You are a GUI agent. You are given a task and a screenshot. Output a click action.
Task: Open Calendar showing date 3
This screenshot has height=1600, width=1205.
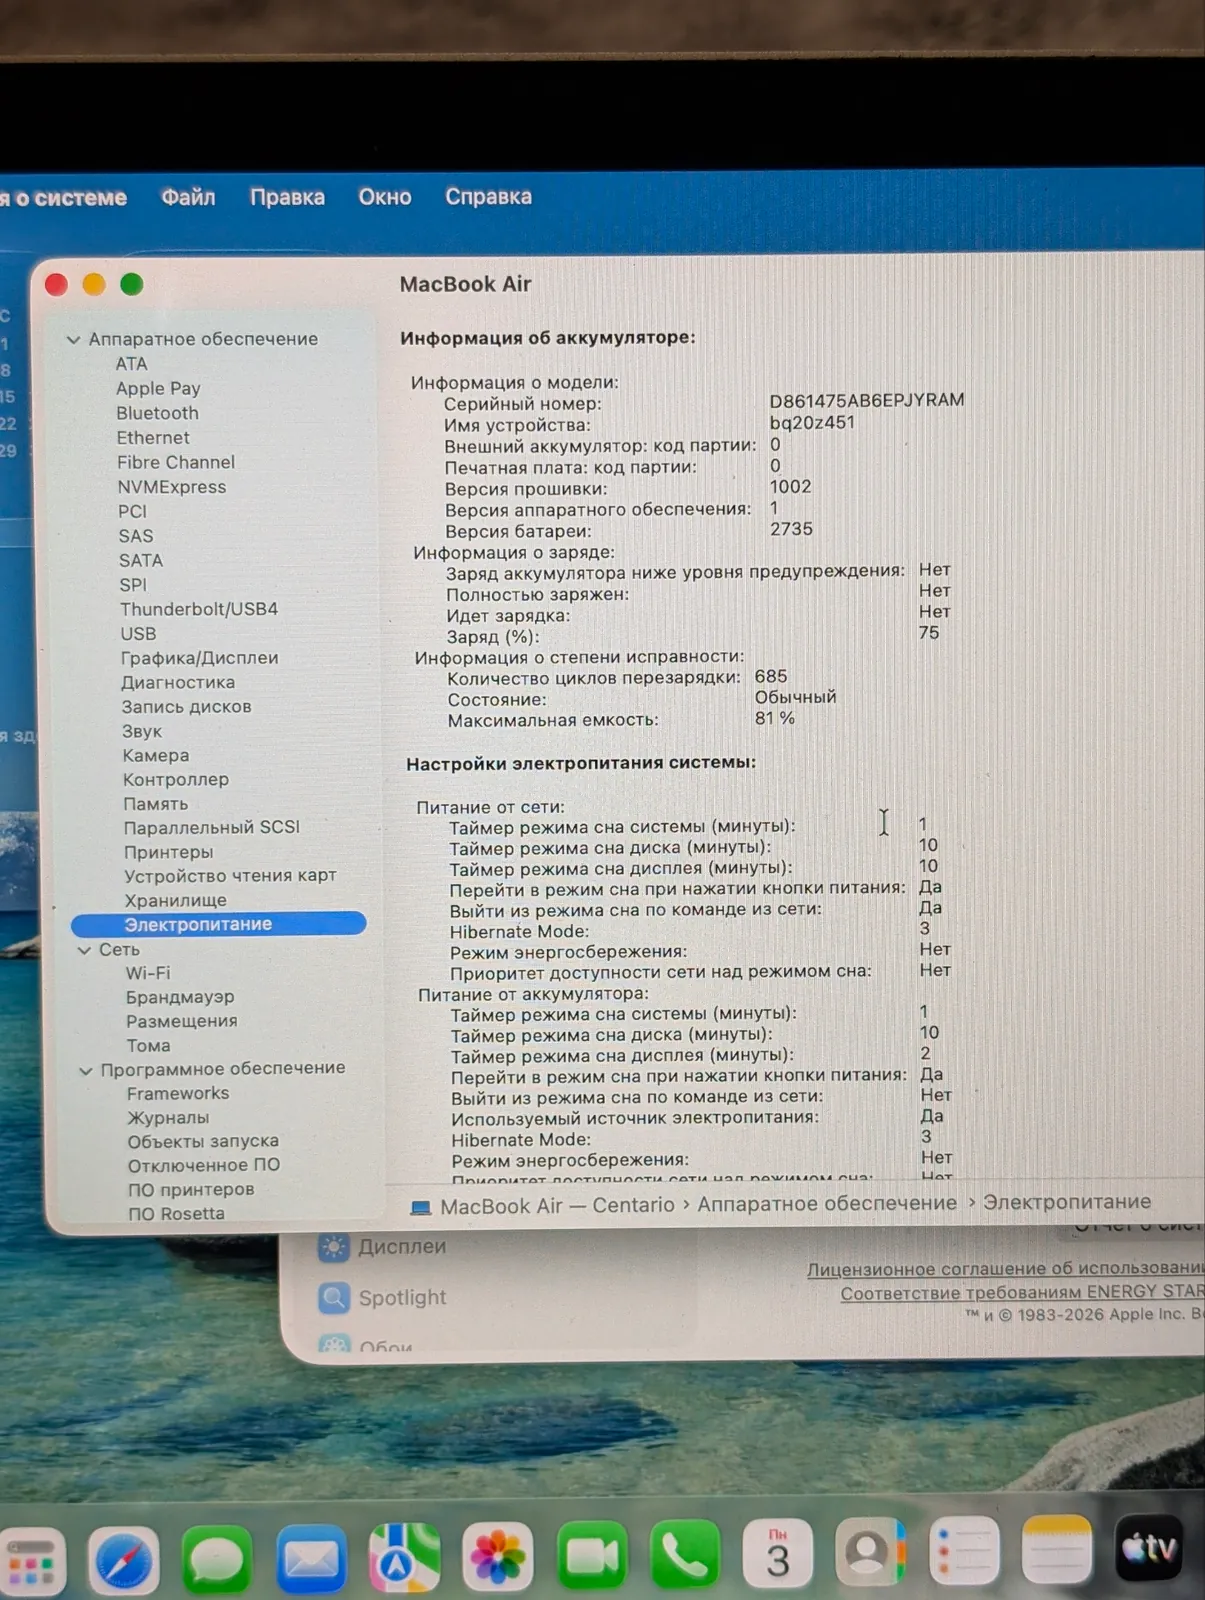tap(778, 1554)
